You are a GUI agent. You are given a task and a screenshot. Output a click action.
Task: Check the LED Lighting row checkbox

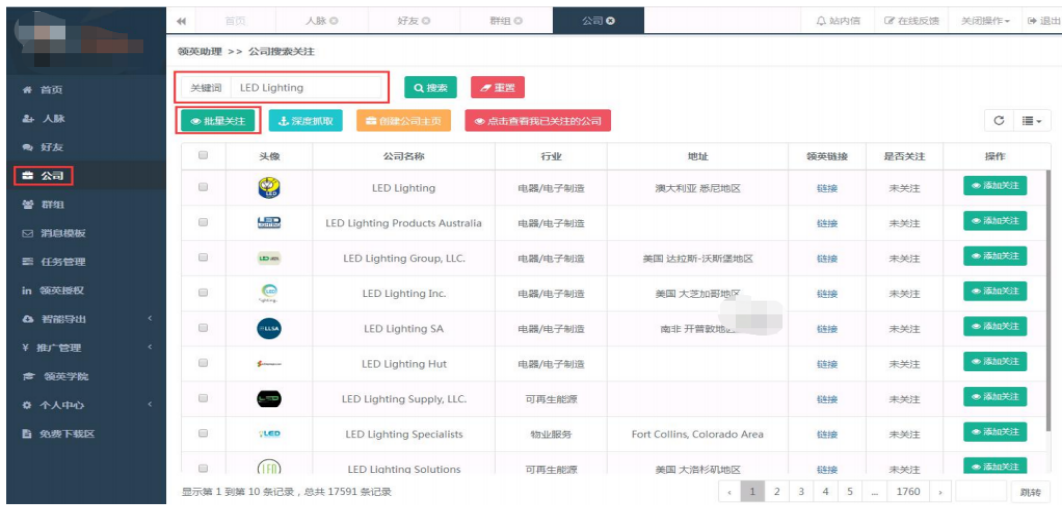[x=203, y=188]
